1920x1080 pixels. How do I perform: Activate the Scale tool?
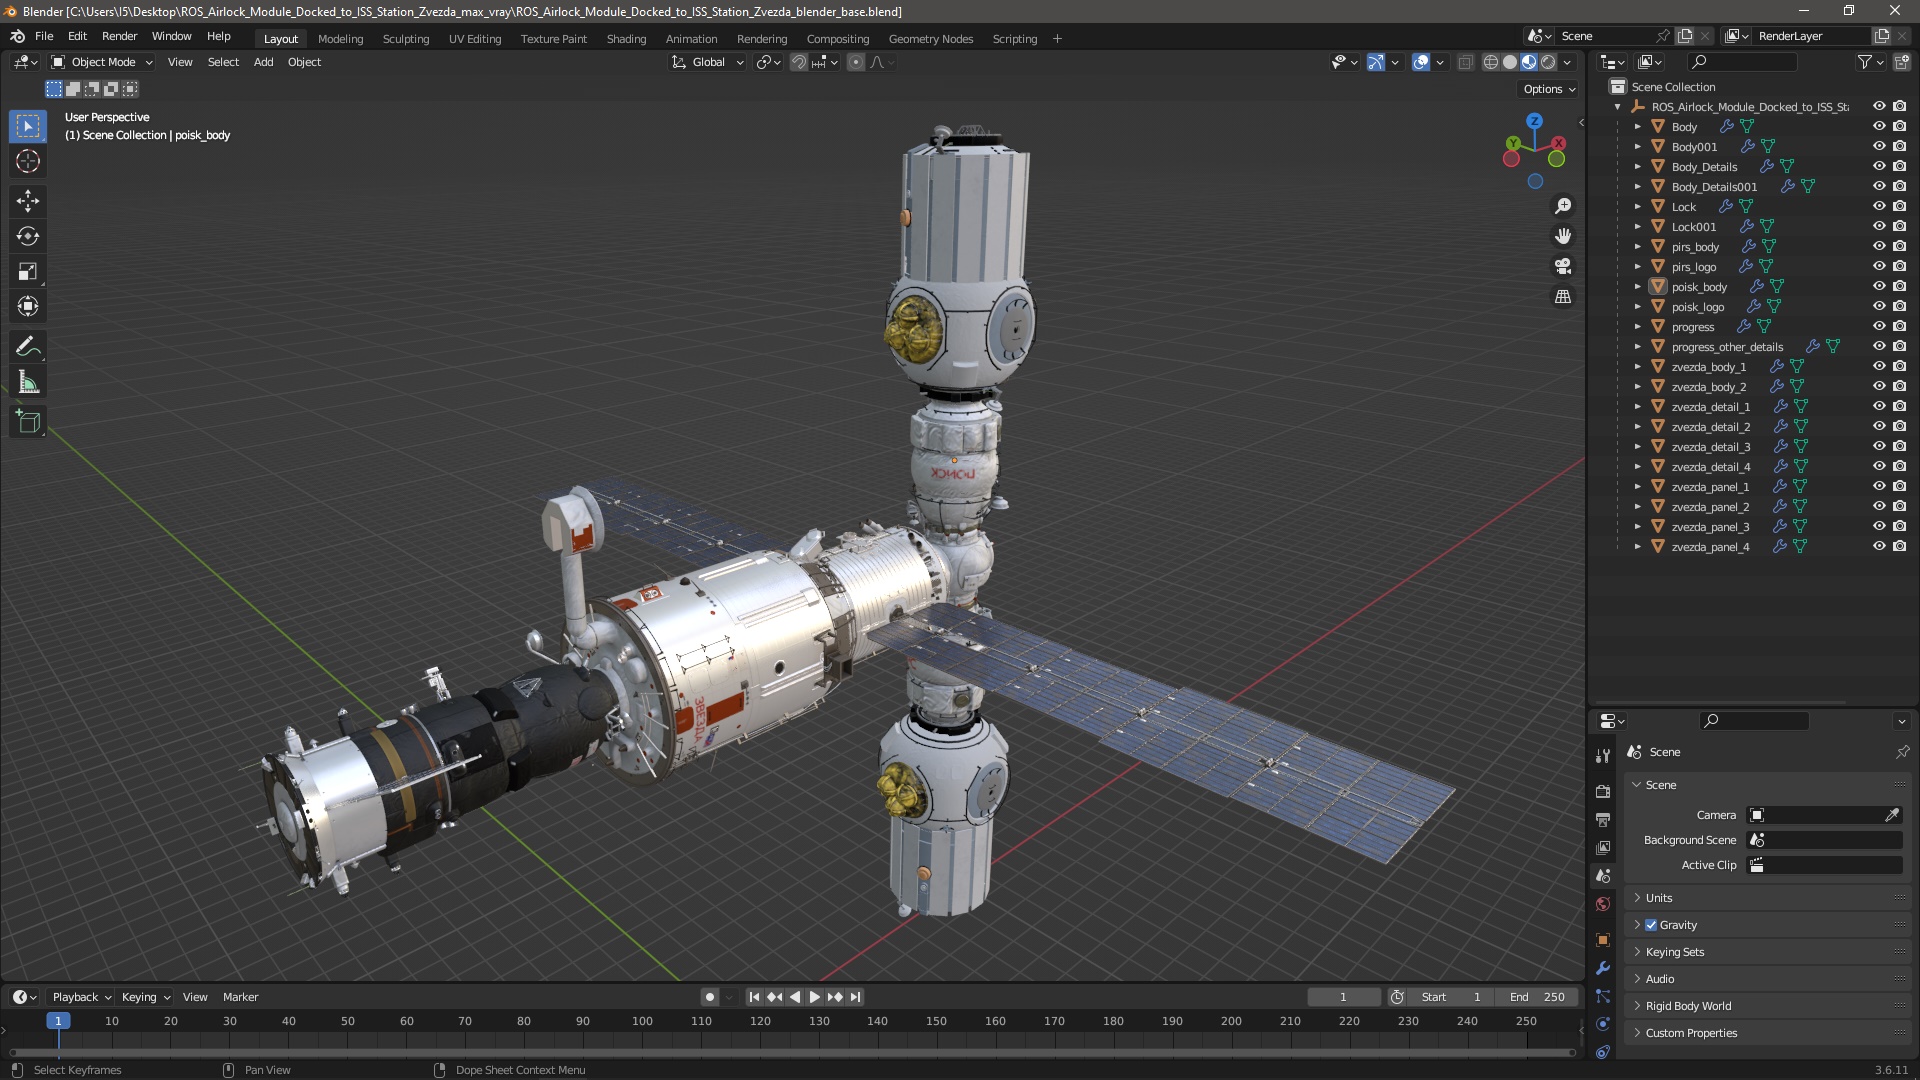point(28,271)
